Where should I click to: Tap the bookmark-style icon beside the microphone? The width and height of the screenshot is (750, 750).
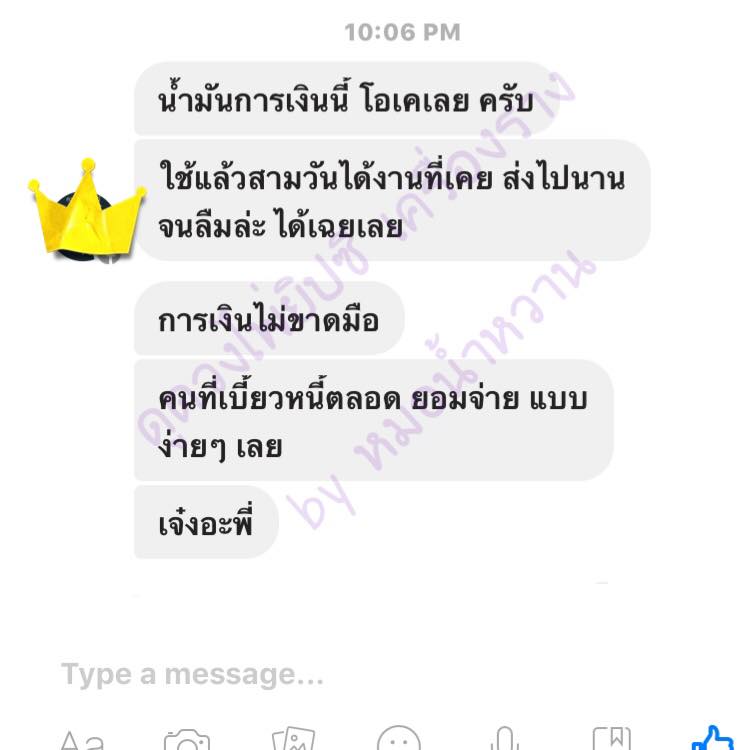point(612,739)
